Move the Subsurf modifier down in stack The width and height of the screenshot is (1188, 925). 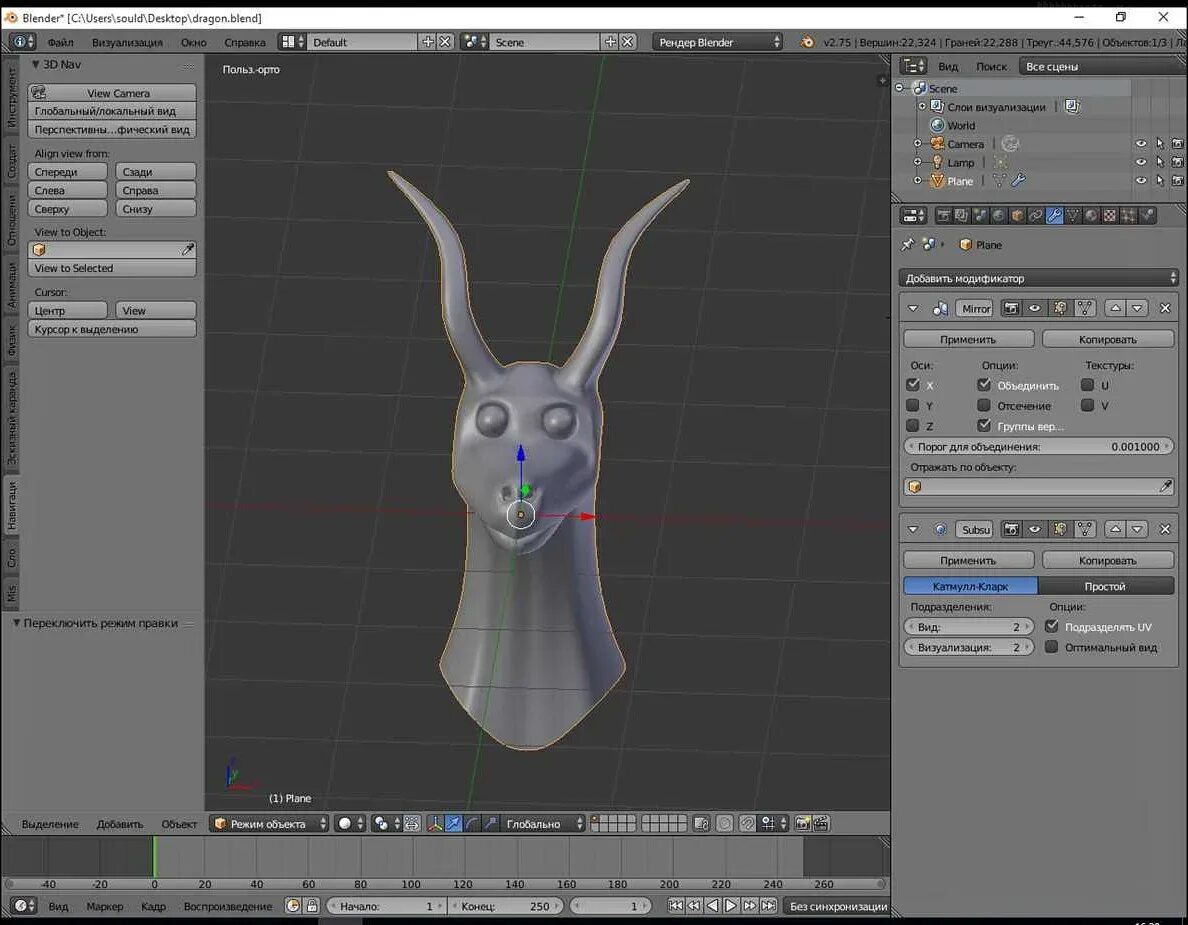[1137, 530]
